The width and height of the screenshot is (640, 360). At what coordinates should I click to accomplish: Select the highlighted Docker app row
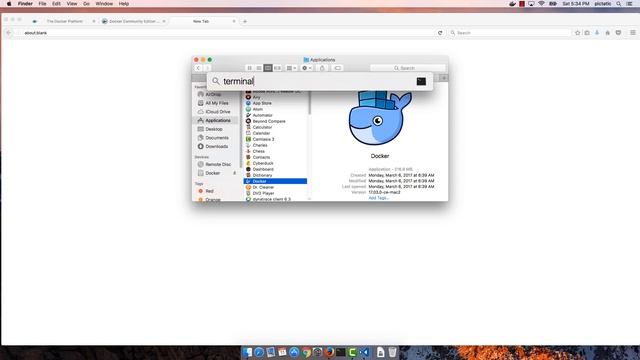pos(276,181)
